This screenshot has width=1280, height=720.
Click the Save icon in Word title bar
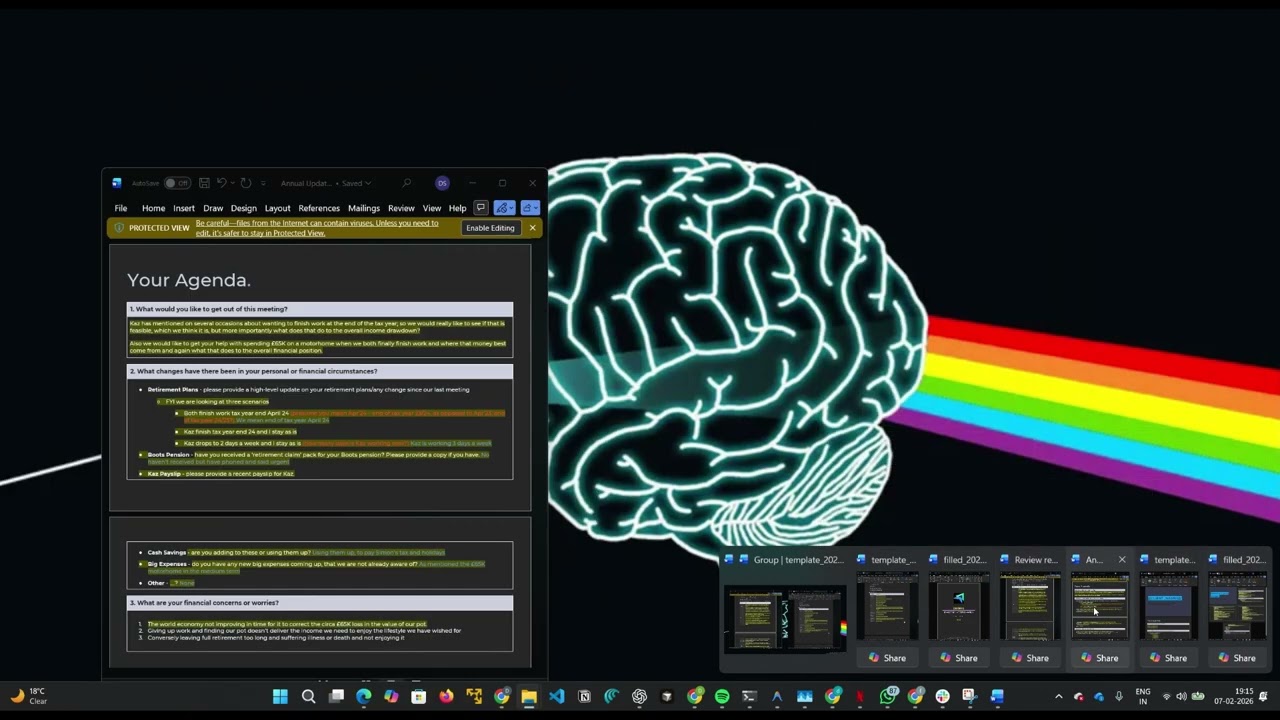[204, 183]
